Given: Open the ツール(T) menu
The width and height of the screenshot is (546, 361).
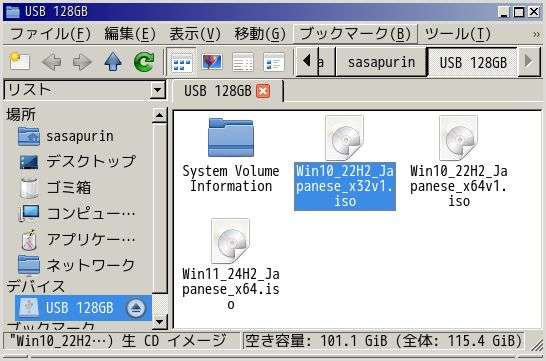Looking at the screenshot, I should pos(458,34).
